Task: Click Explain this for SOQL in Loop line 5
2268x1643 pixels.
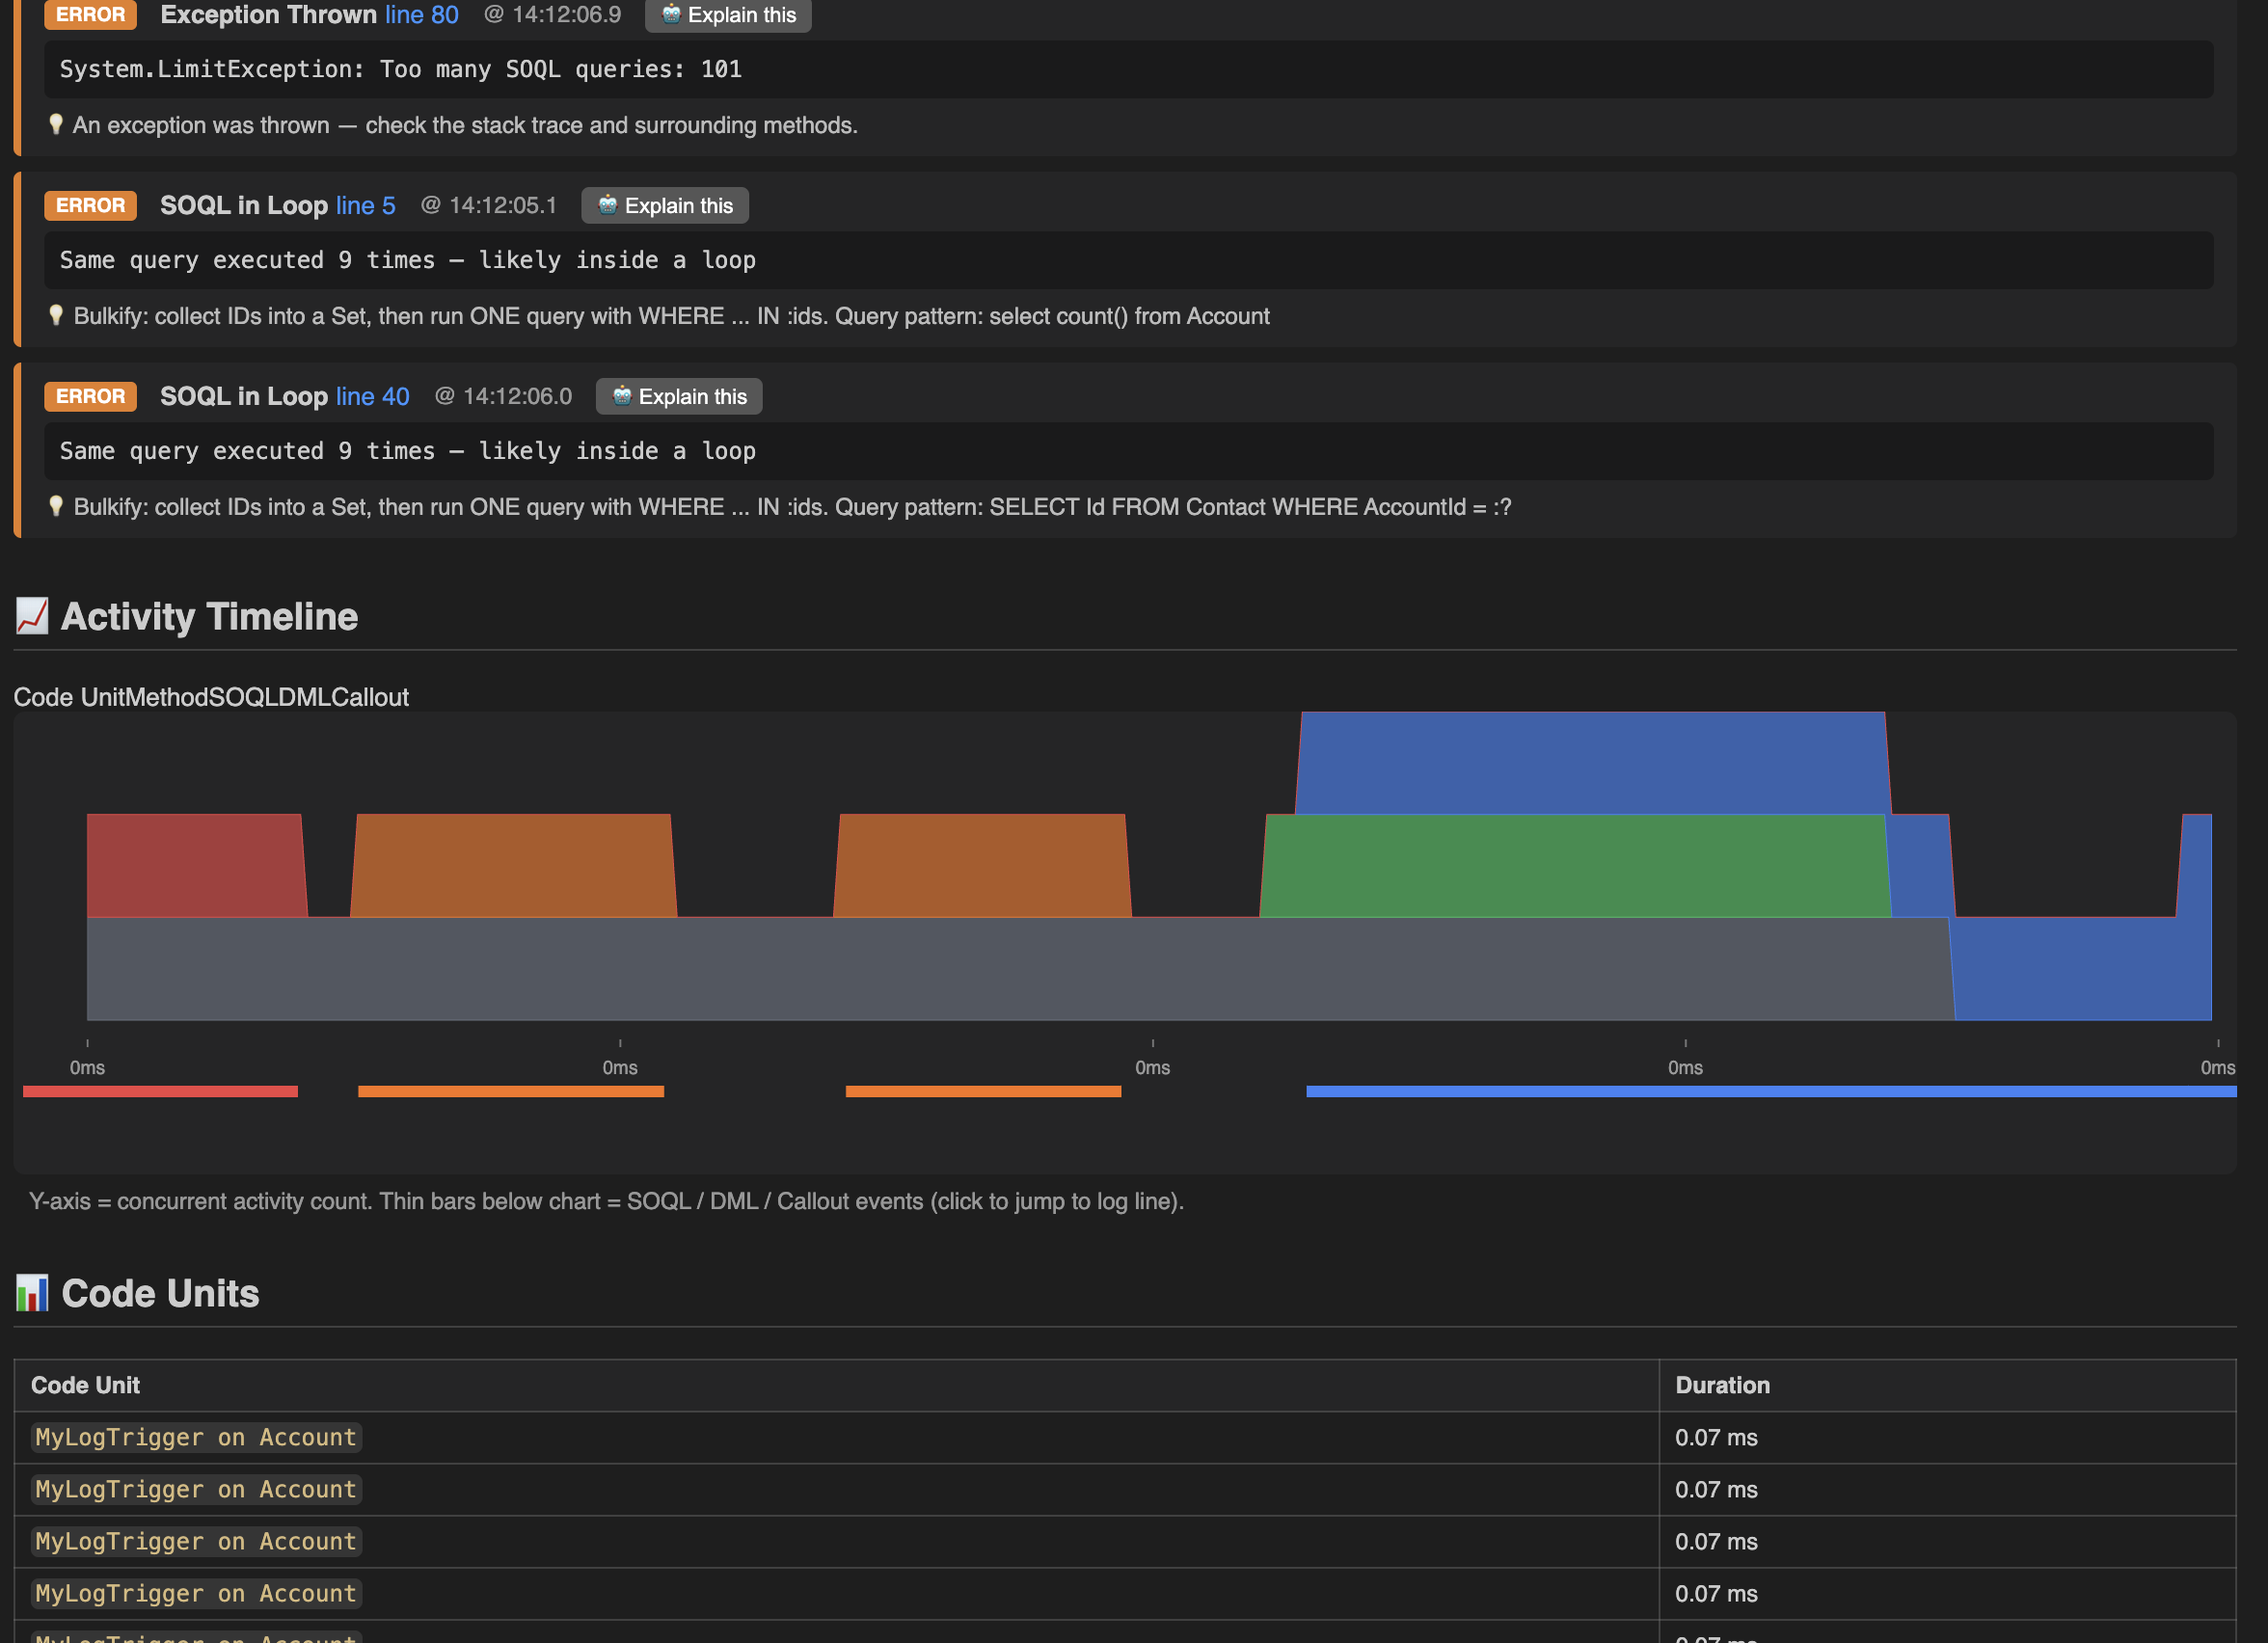Action: (x=665, y=205)
